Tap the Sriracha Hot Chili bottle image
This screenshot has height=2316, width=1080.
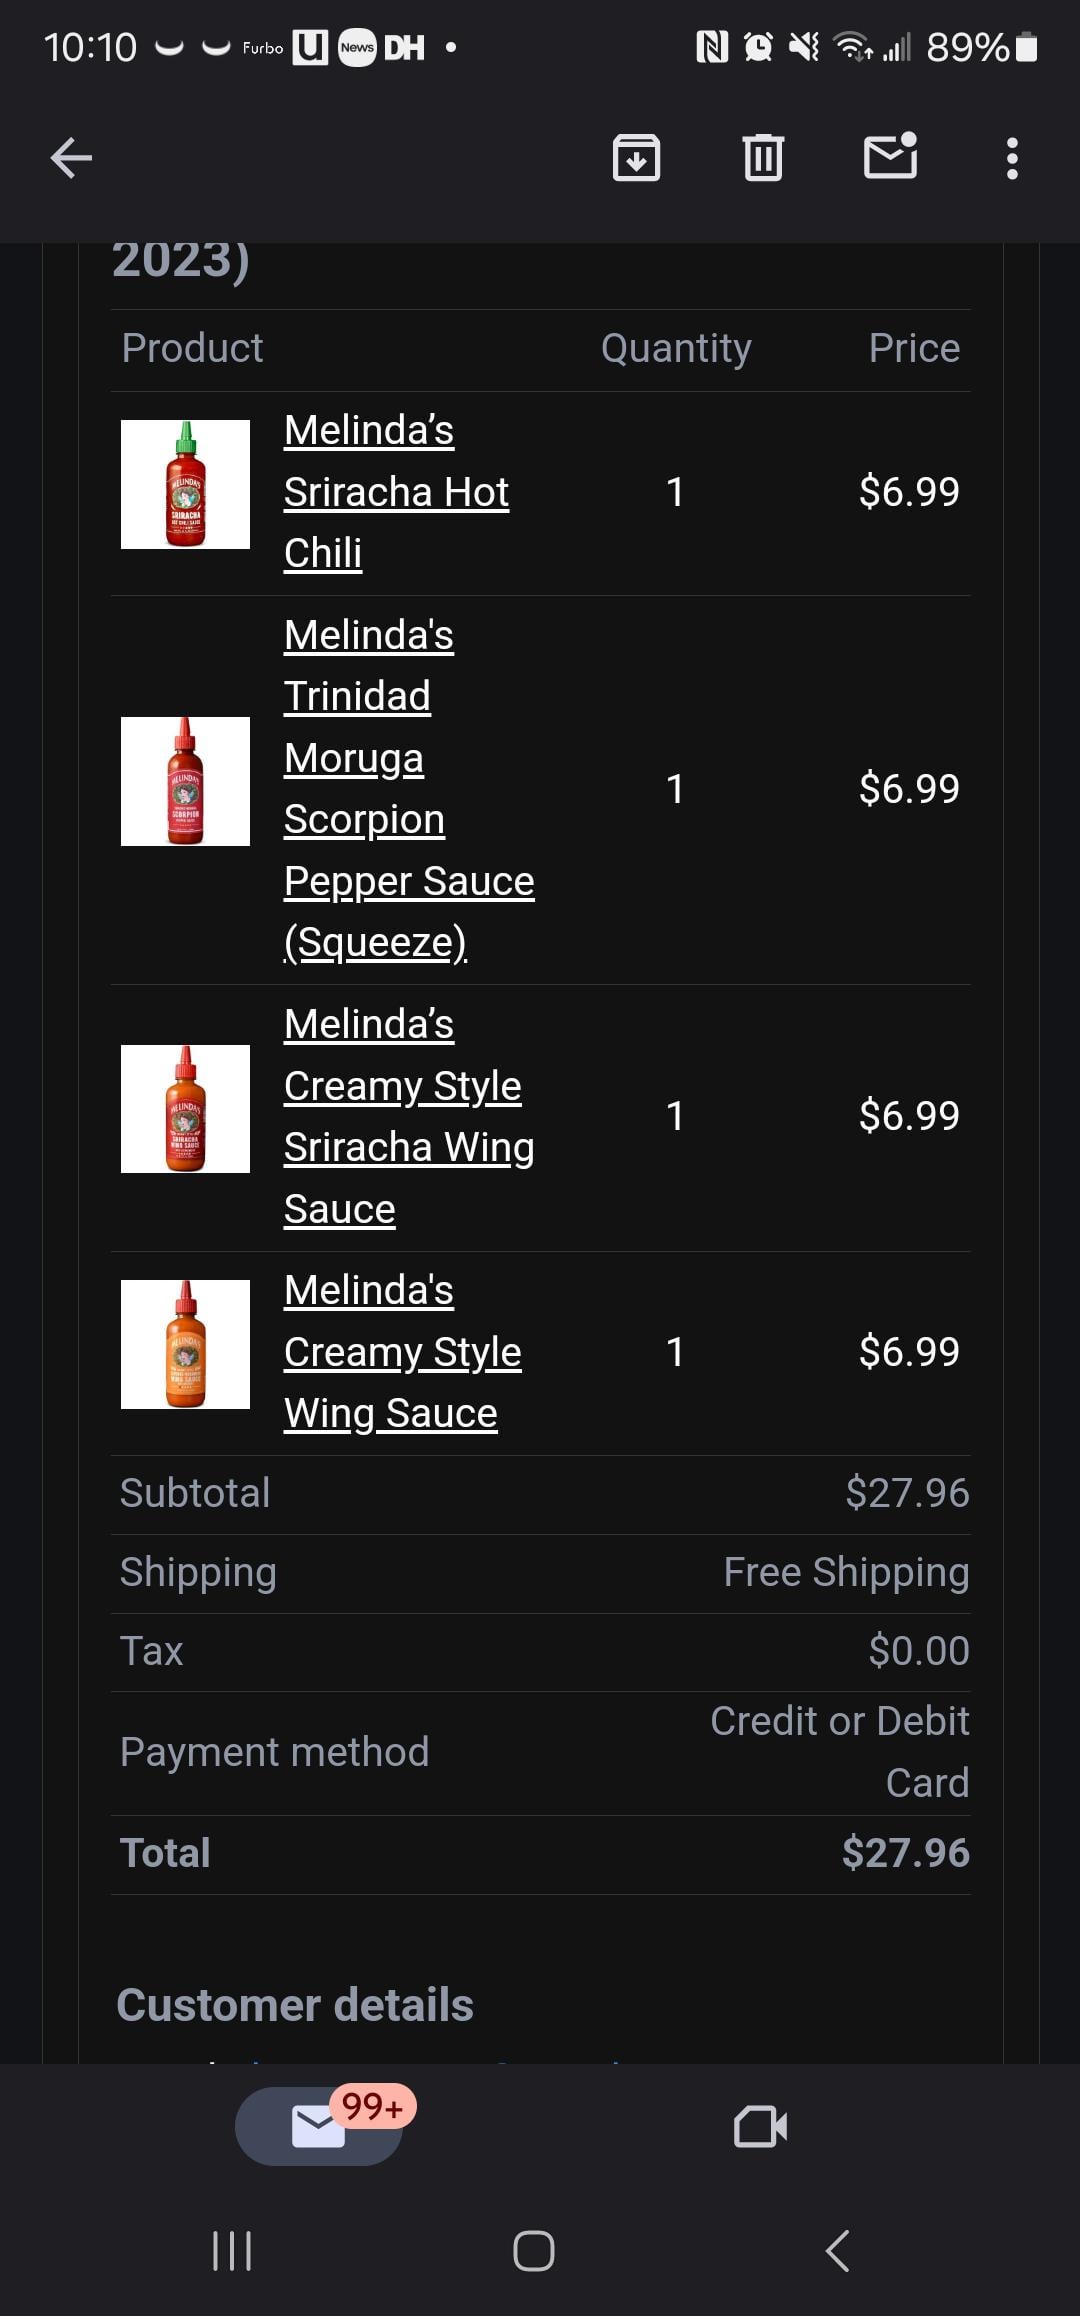coord(185,484)
